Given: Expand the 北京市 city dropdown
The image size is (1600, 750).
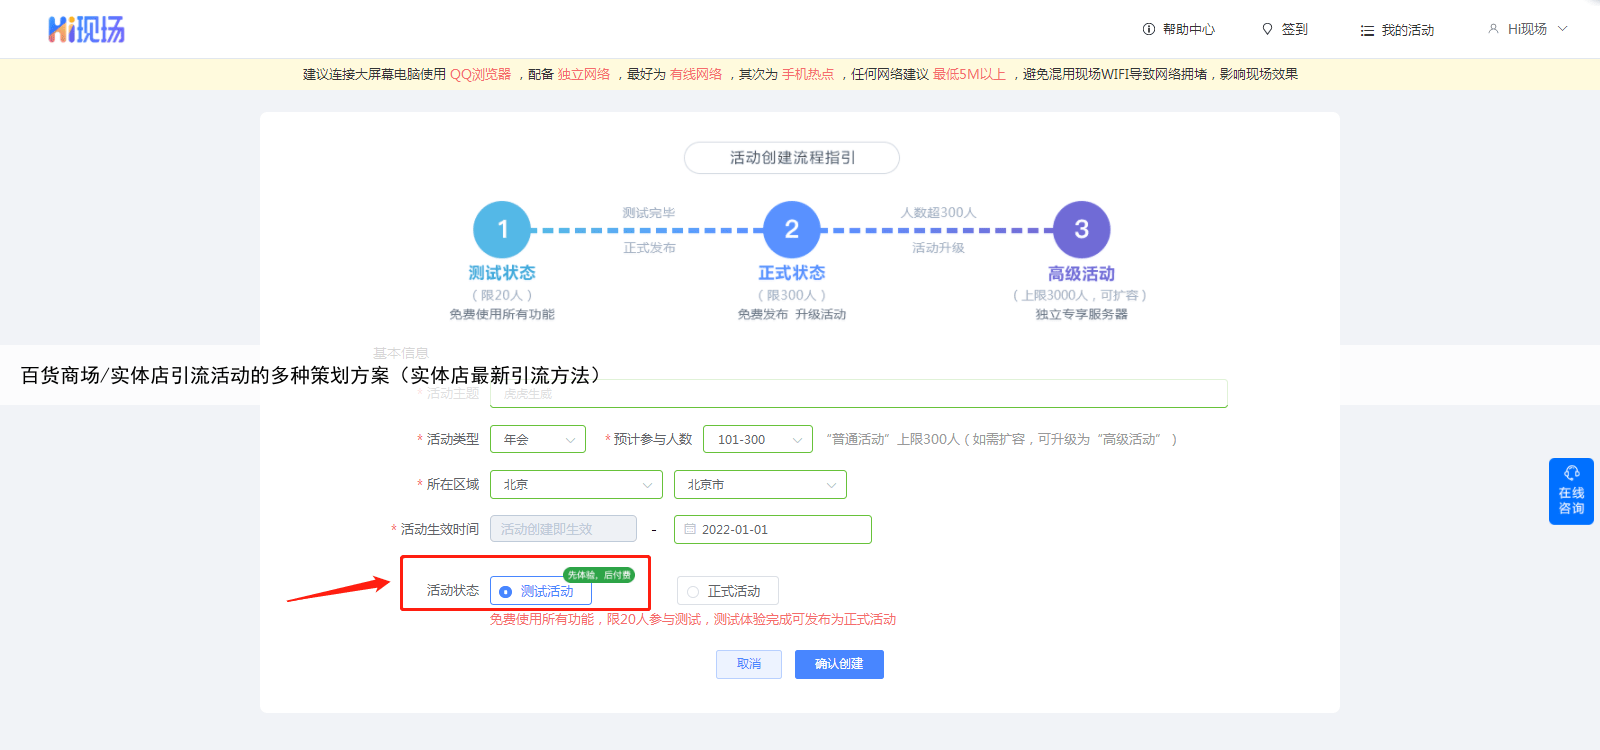Looking at the screenshot, I should click(x=760, y=485).
